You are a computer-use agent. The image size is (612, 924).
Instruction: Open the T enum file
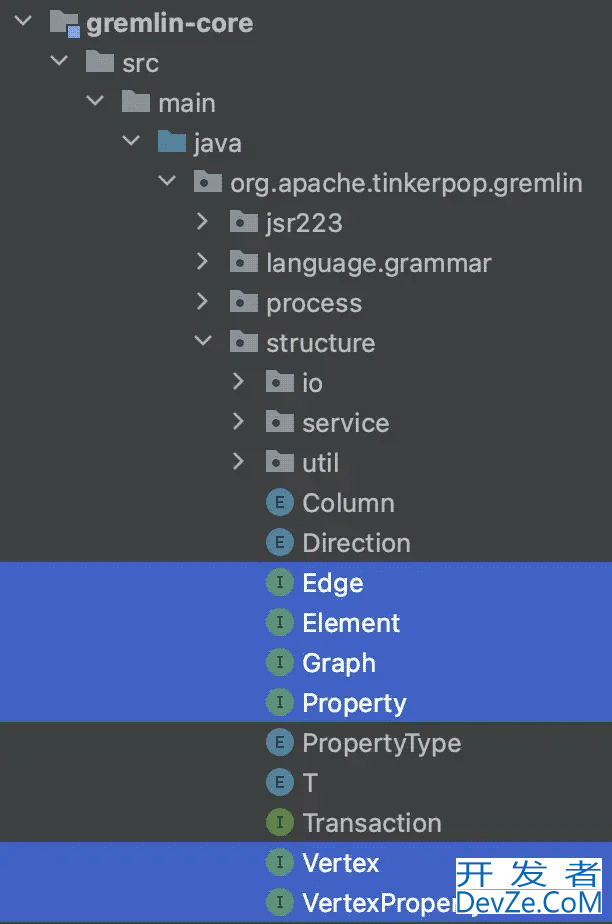tap(310, 783)
